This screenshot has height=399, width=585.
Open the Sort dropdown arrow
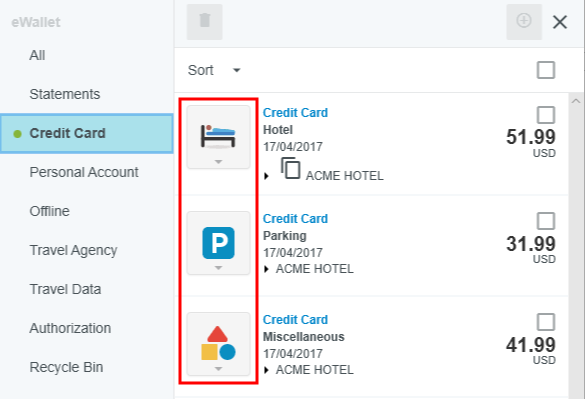tap(237, 70)
